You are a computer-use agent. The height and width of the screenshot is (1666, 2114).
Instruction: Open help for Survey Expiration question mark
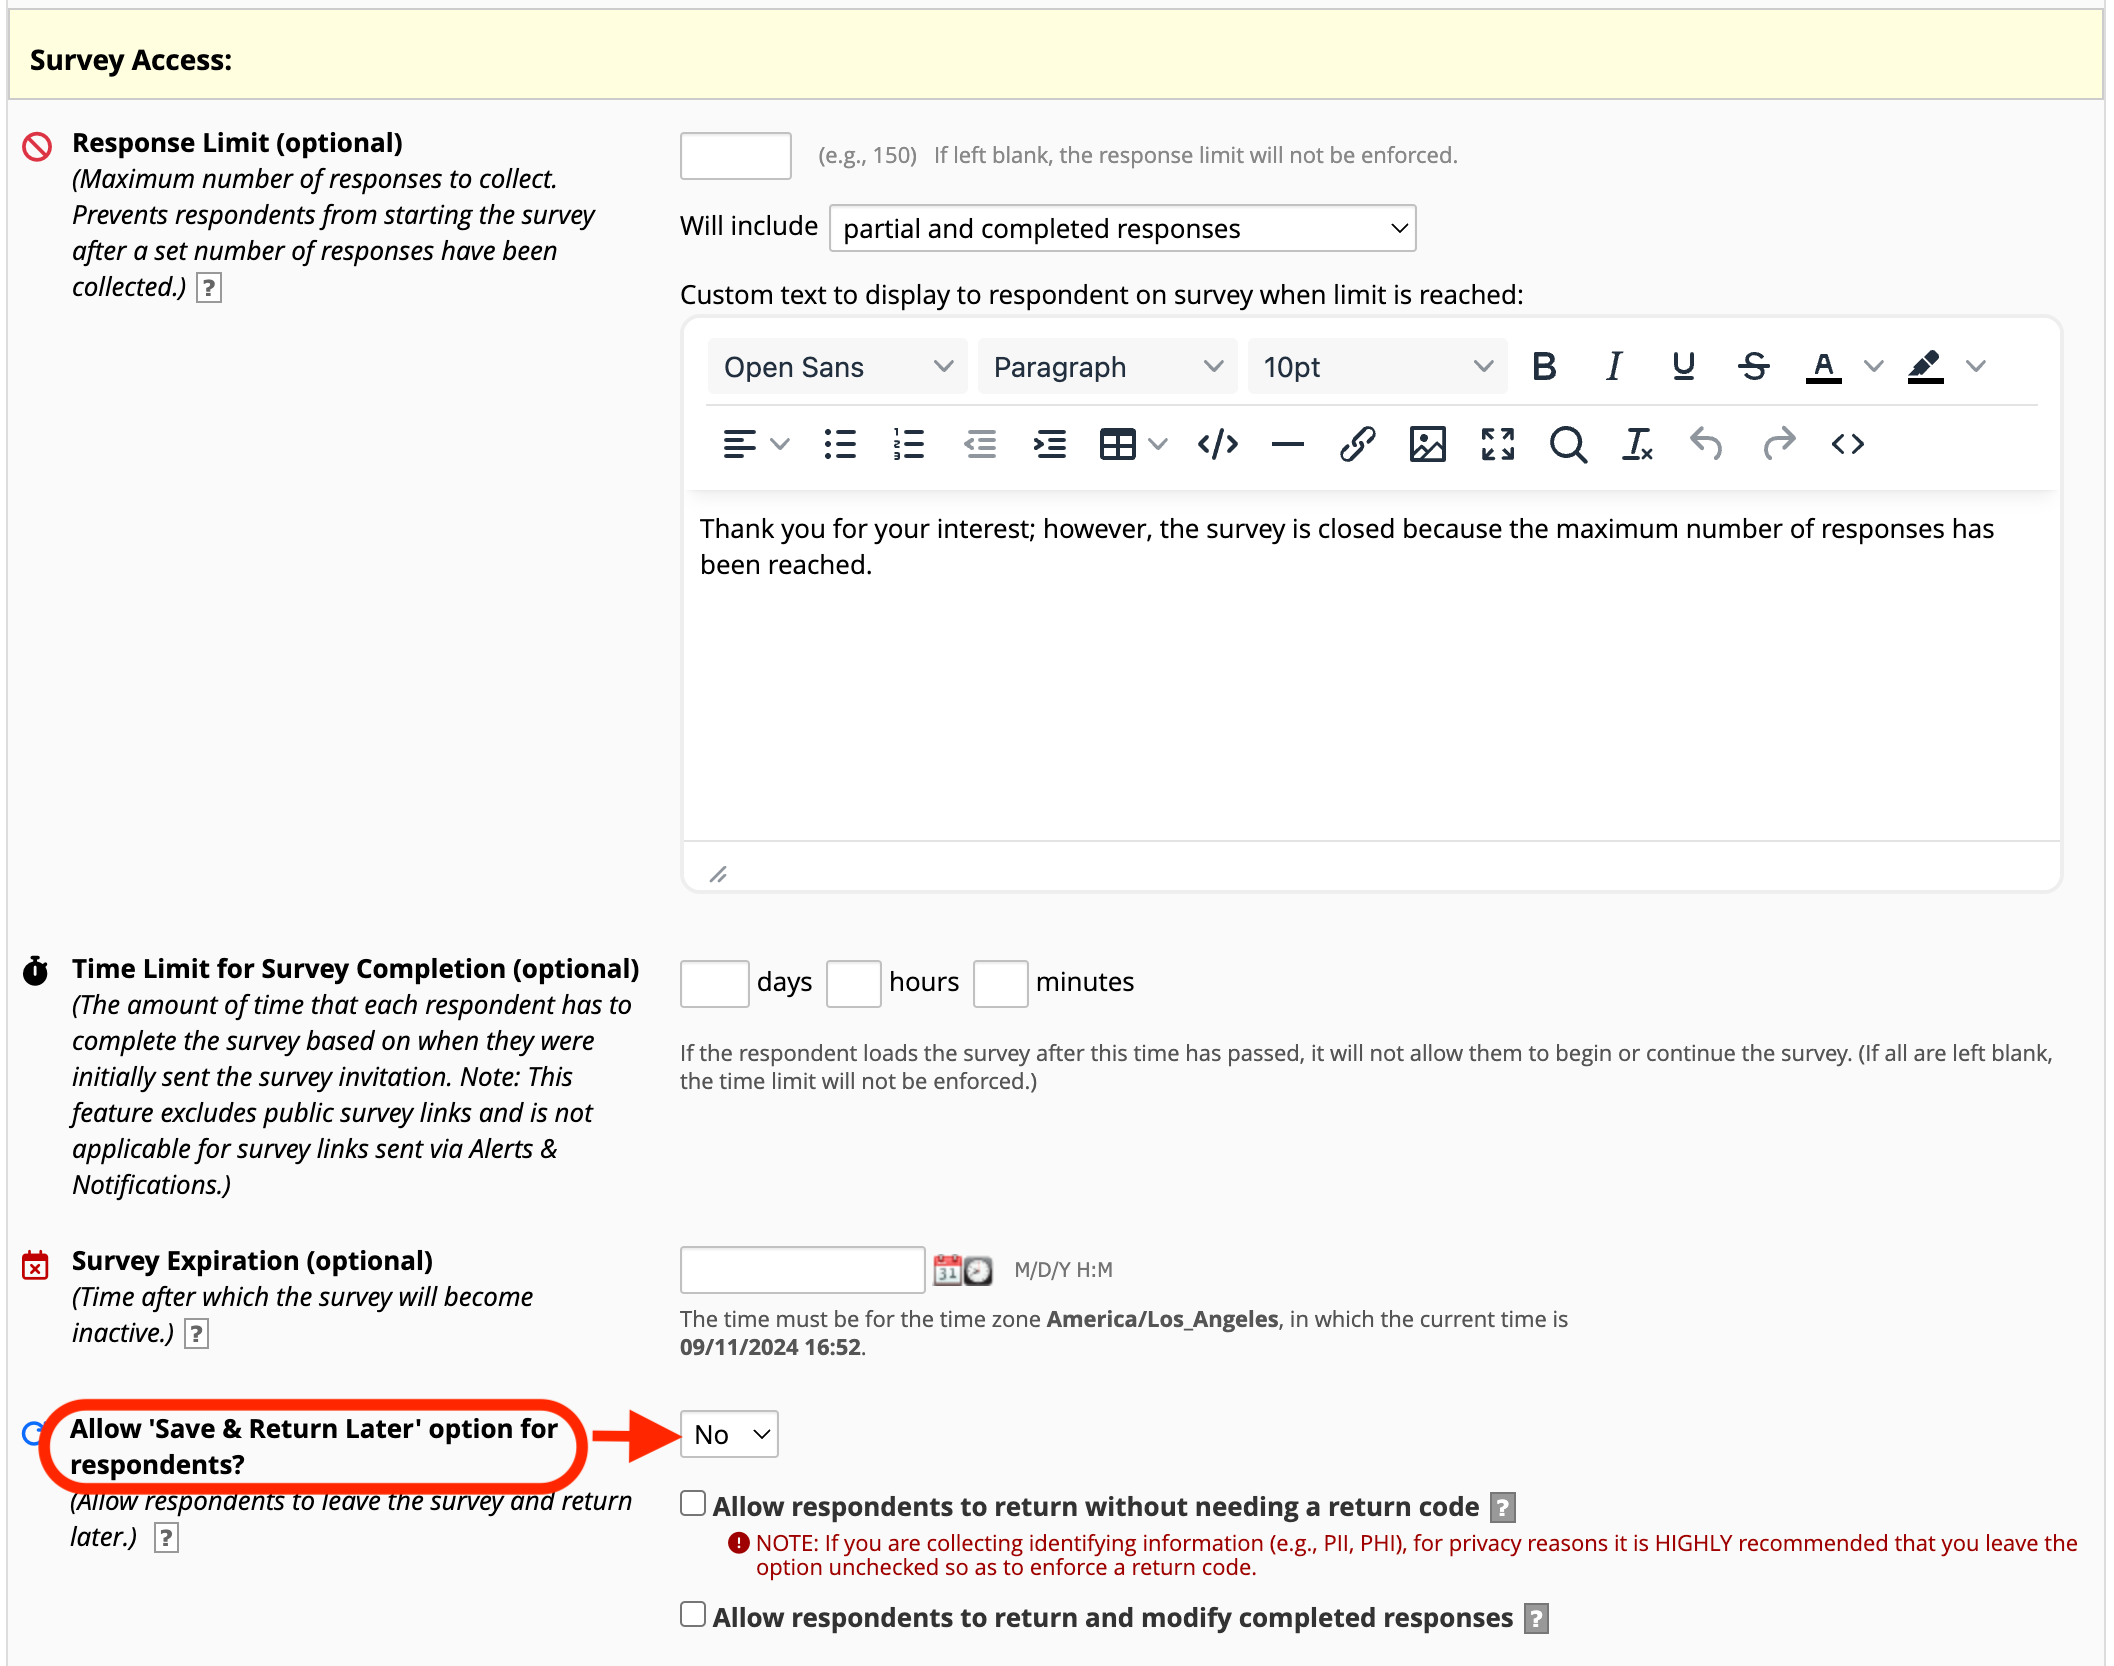tap(196, 1334)
